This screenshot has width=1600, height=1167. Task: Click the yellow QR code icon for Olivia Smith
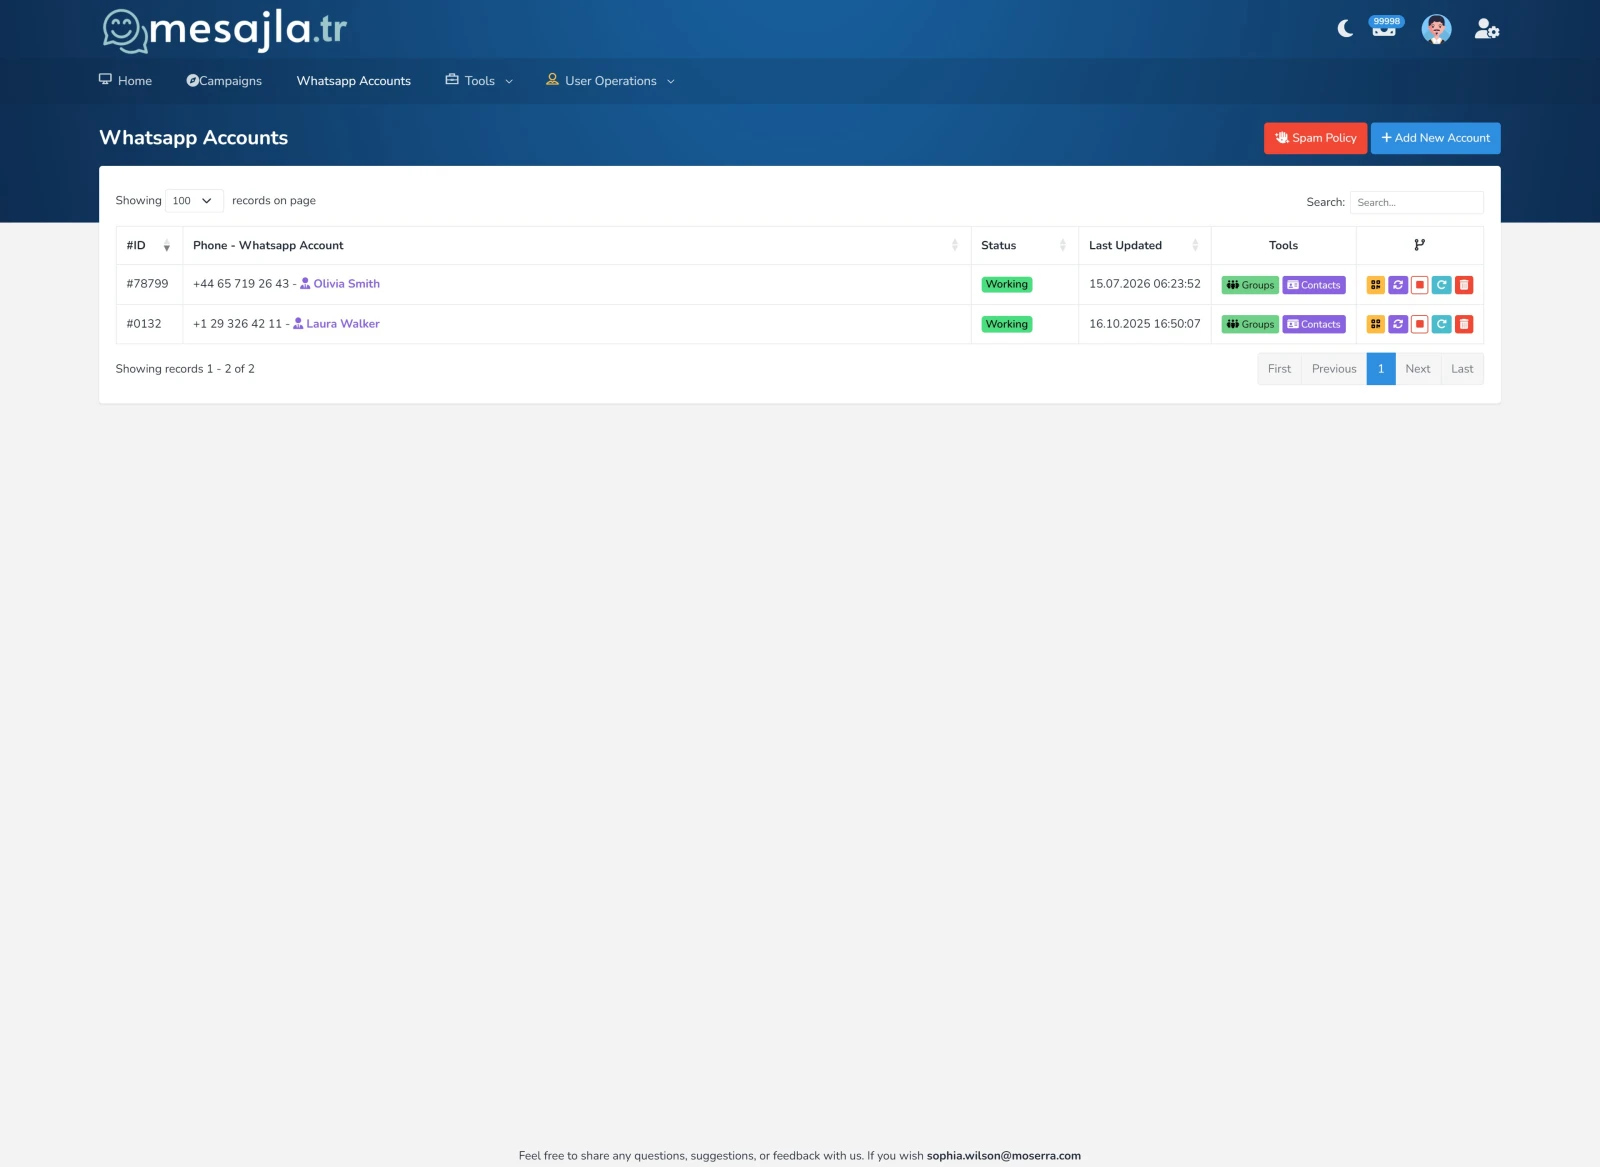1376,285
